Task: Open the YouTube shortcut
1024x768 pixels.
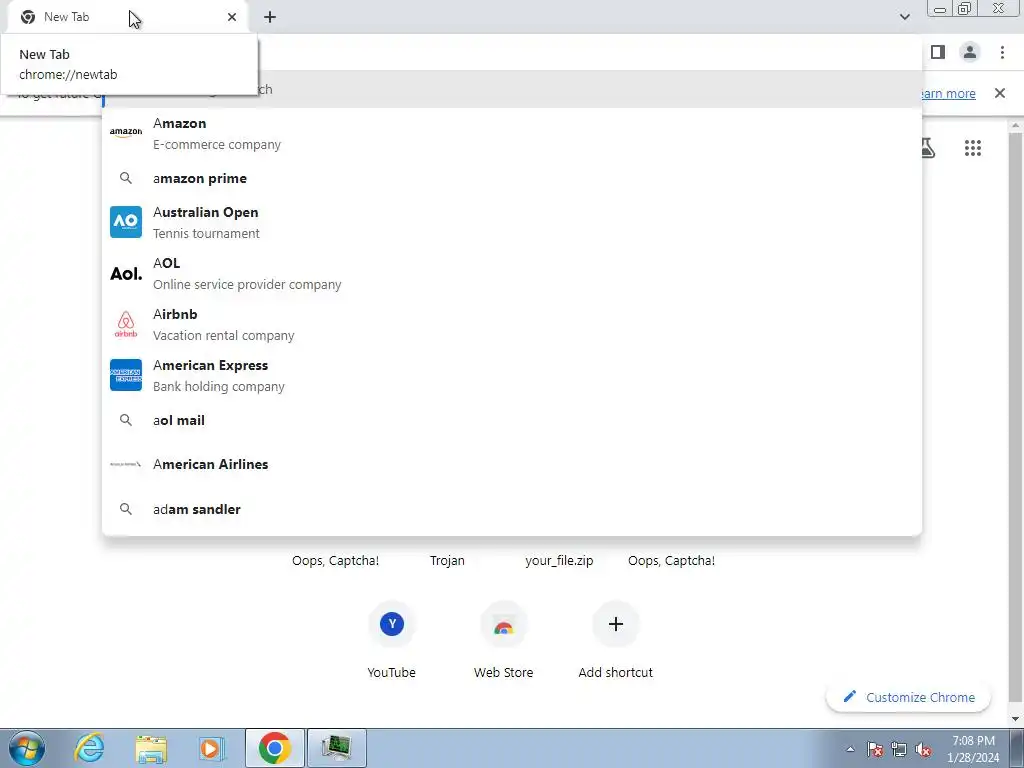Action: 391,640
